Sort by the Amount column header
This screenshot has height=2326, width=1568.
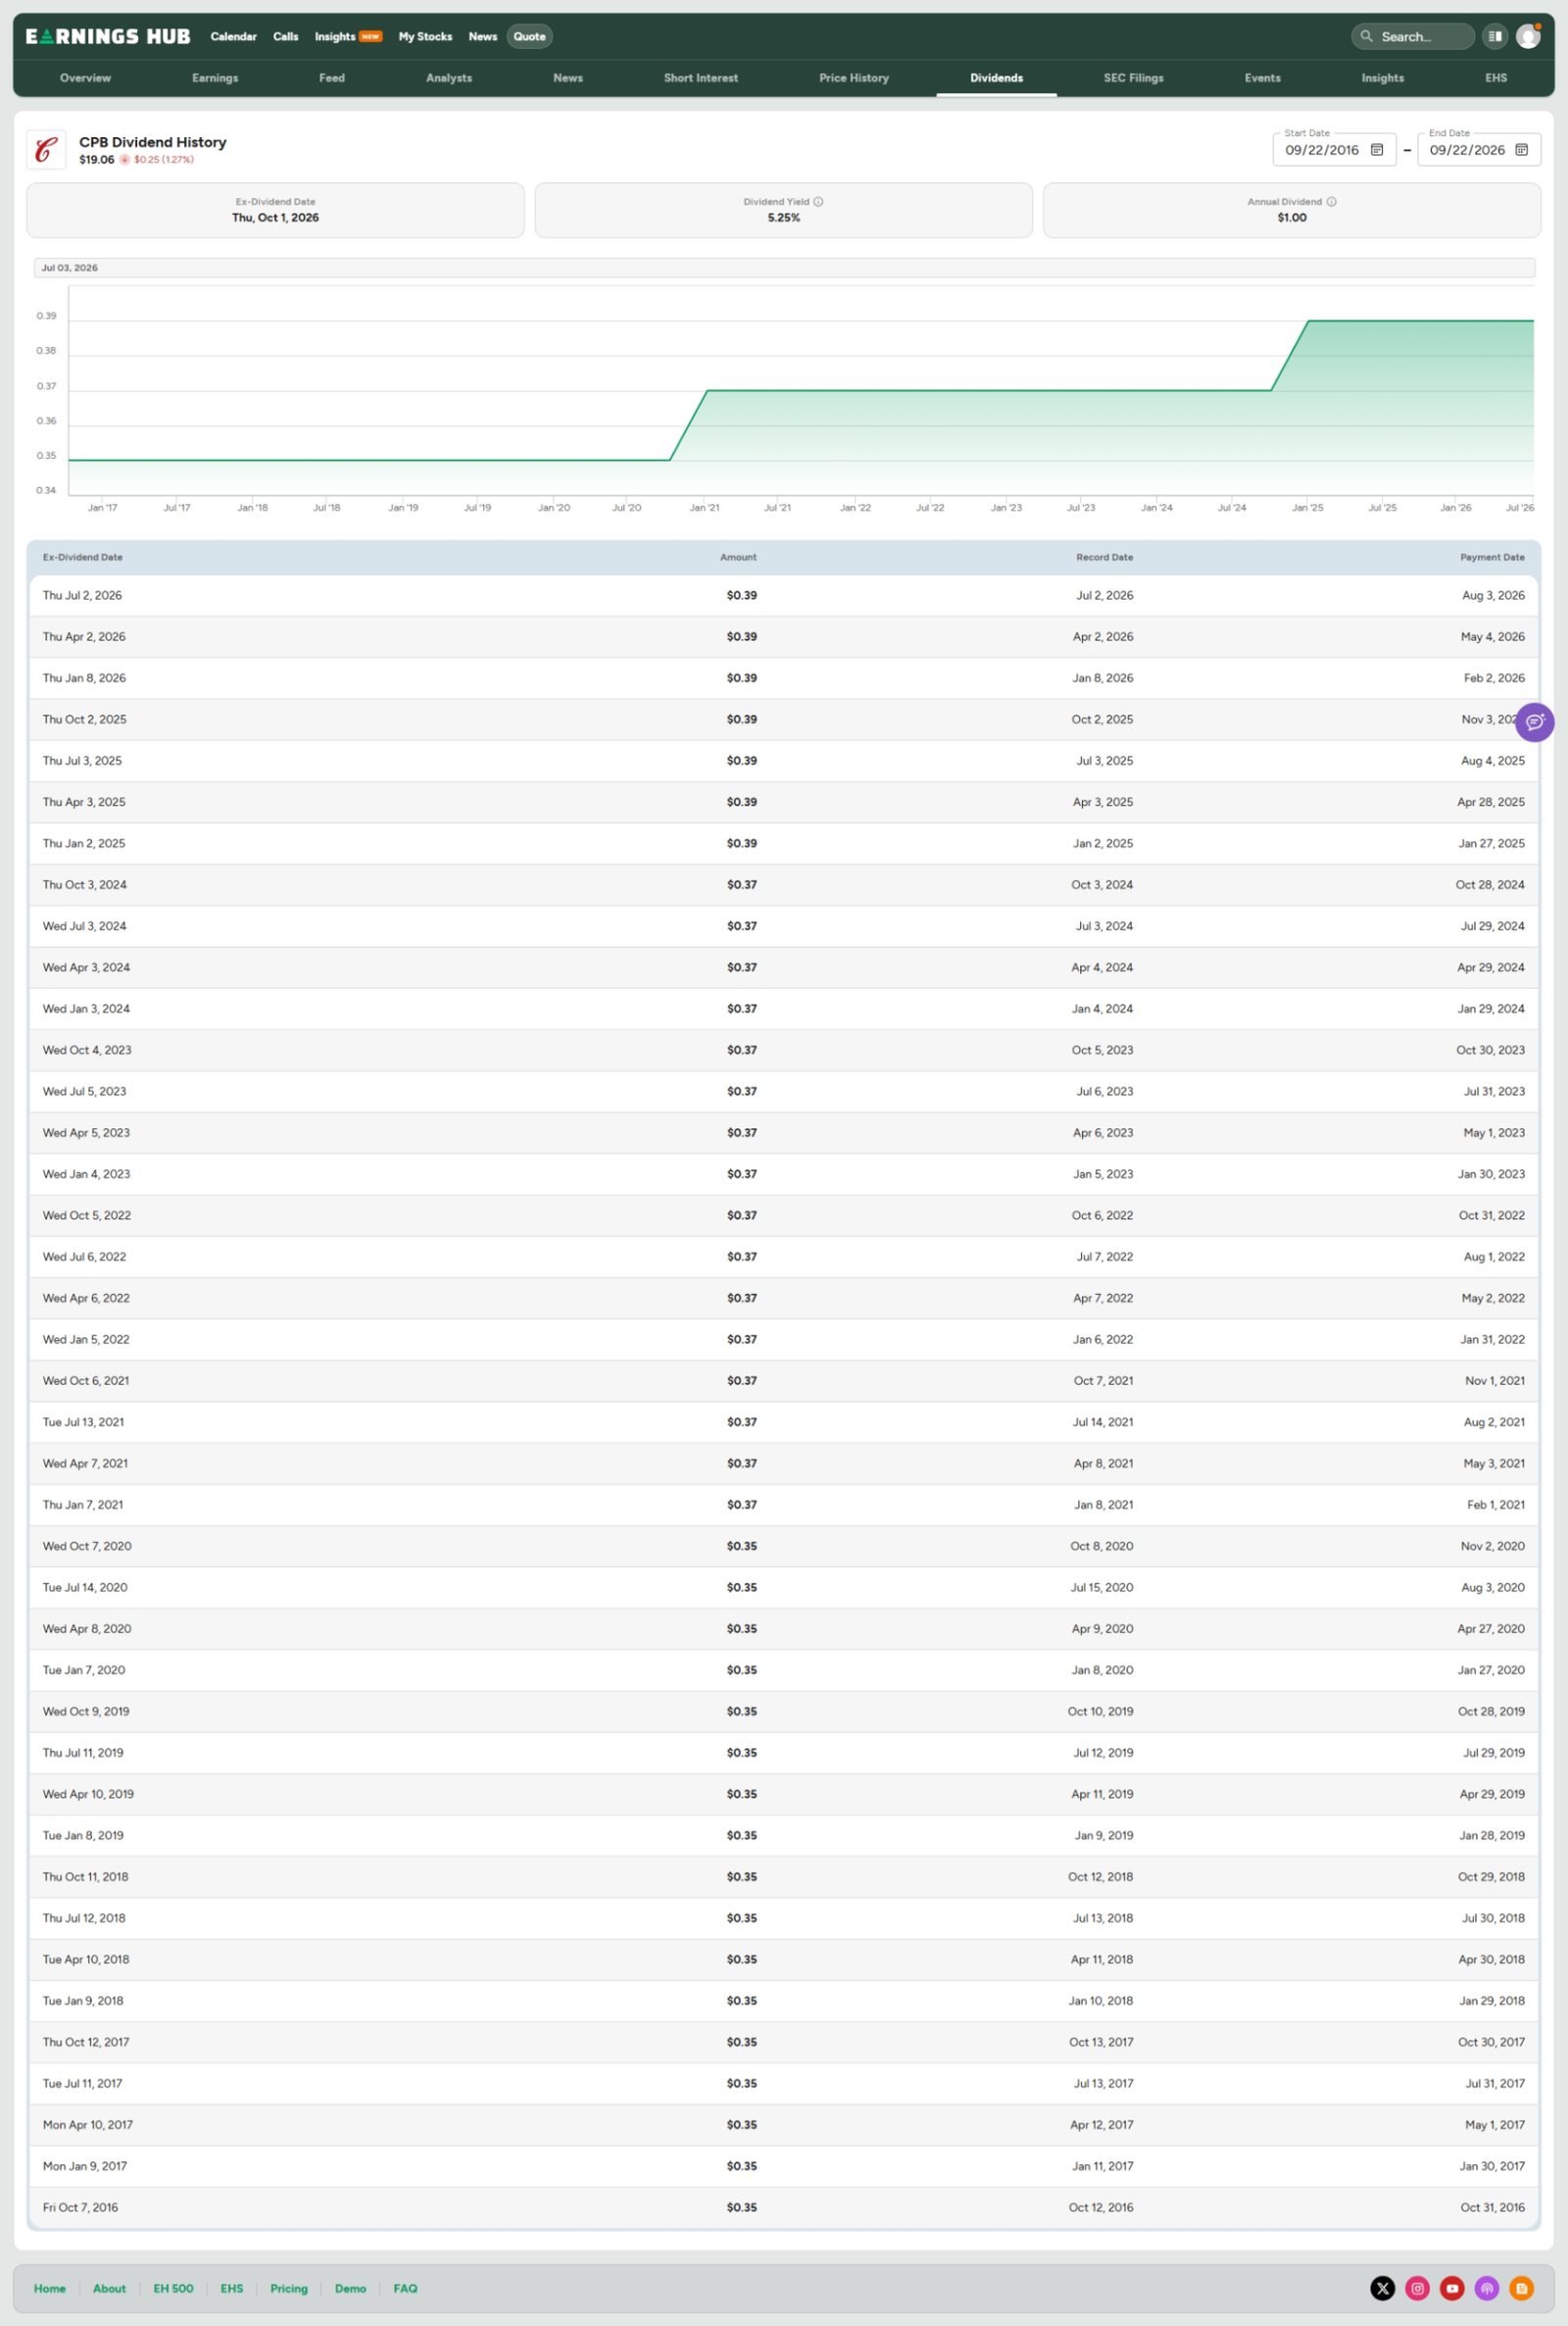coord(738,557)
